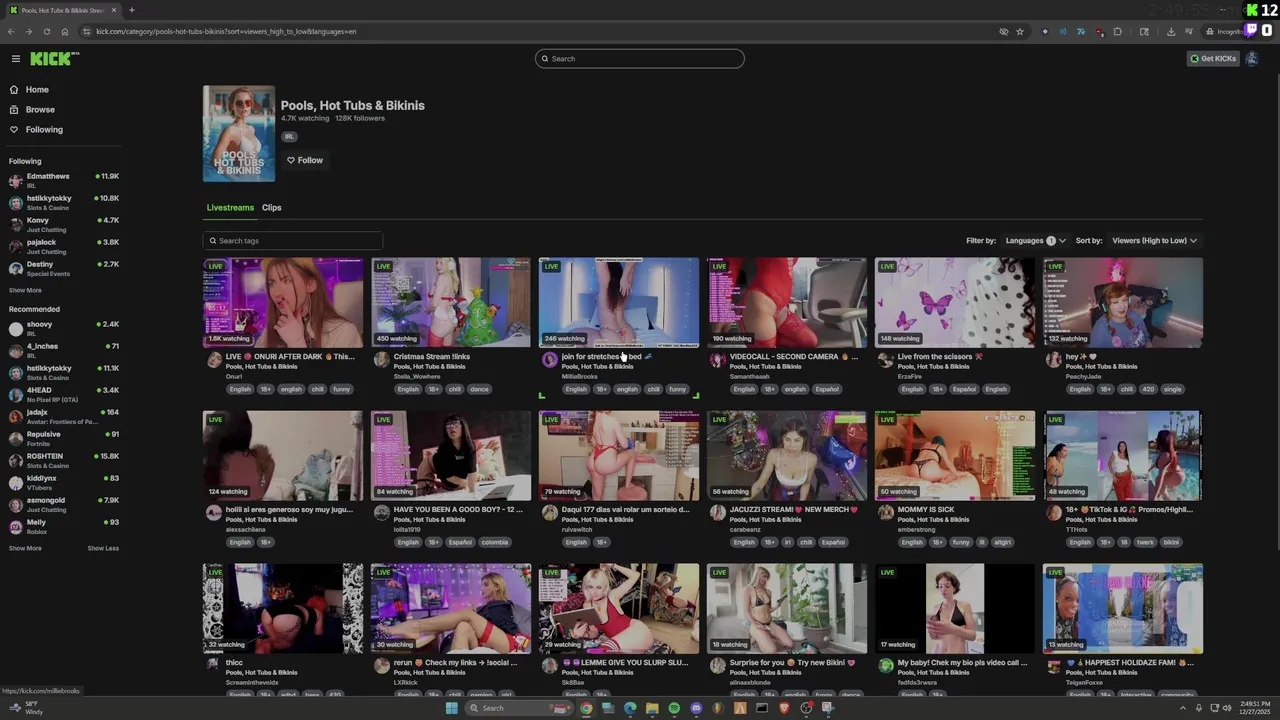Viewport: 1280px width, 720px height.
Task: Open the Brave browser taskbar icon
Action: (x=784, y=708)
